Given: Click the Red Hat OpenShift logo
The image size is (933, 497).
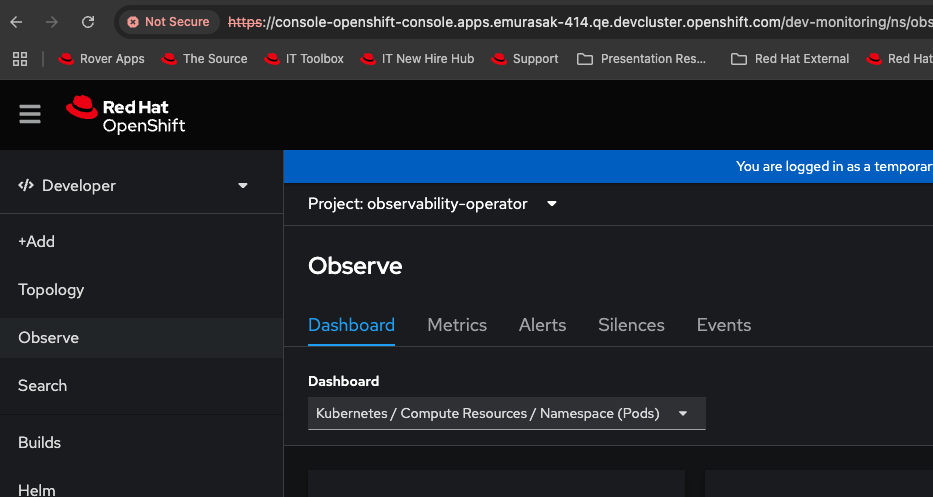Looking at the screenshot, I should coord(126,114).
